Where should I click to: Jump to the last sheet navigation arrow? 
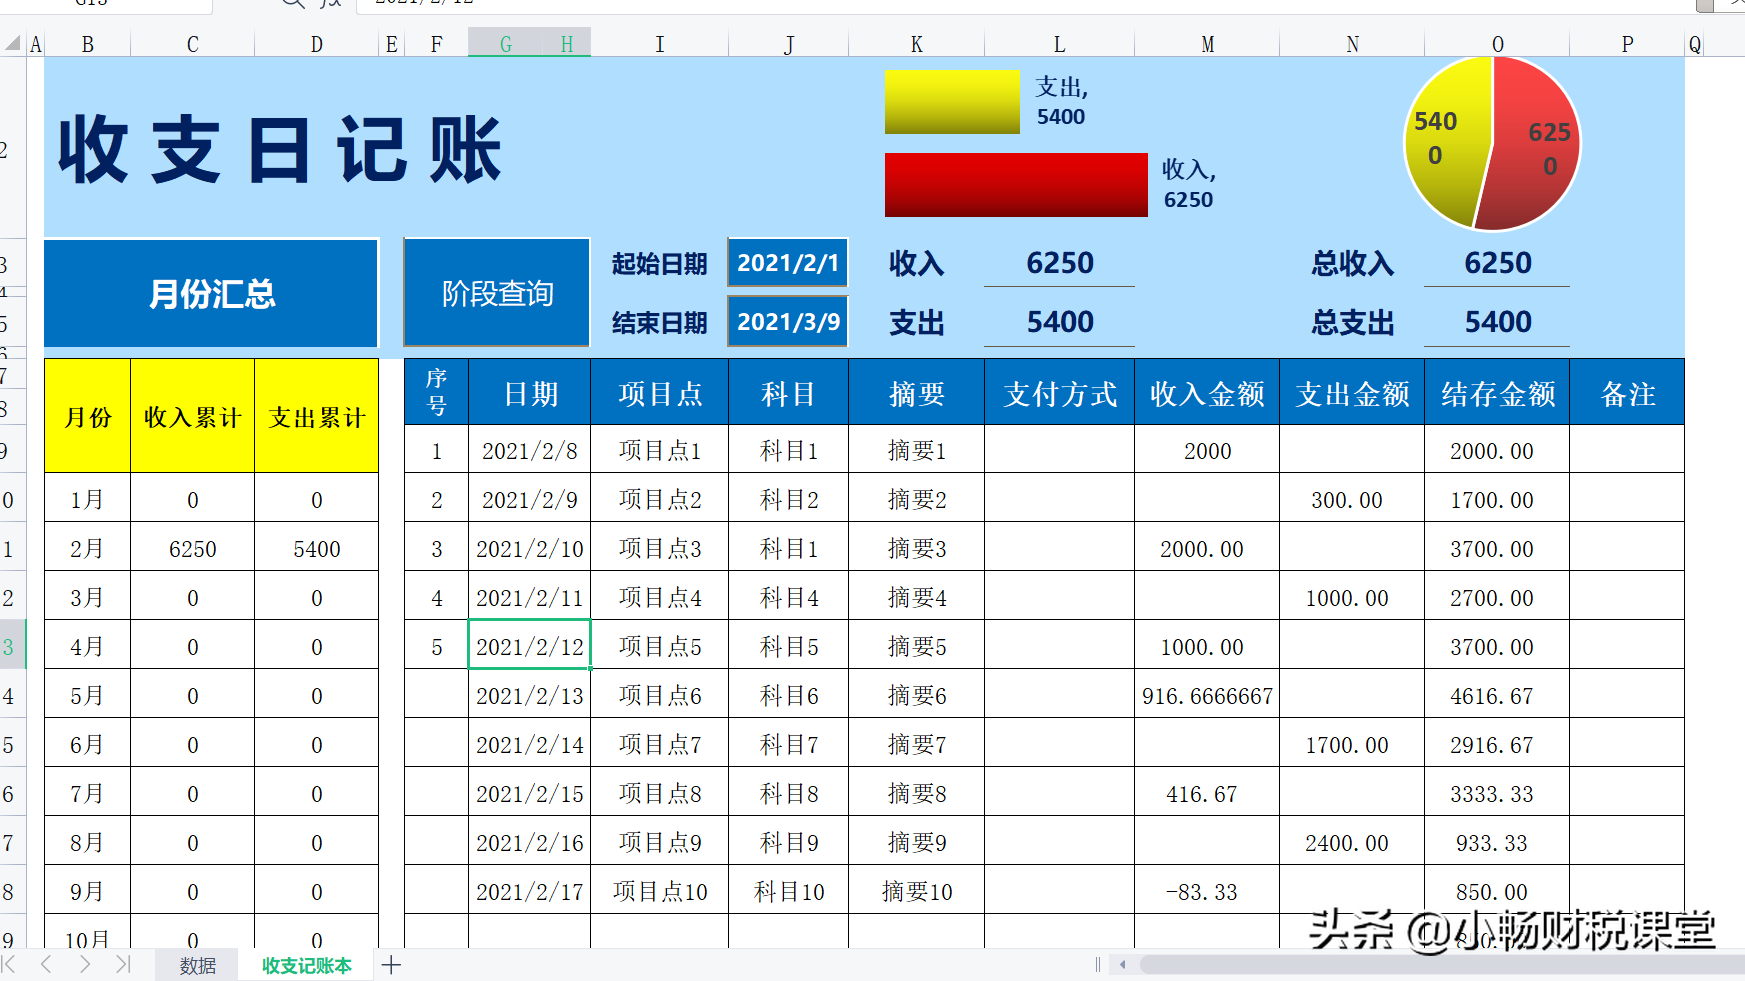pyautogui.click(x=122, y=965)
